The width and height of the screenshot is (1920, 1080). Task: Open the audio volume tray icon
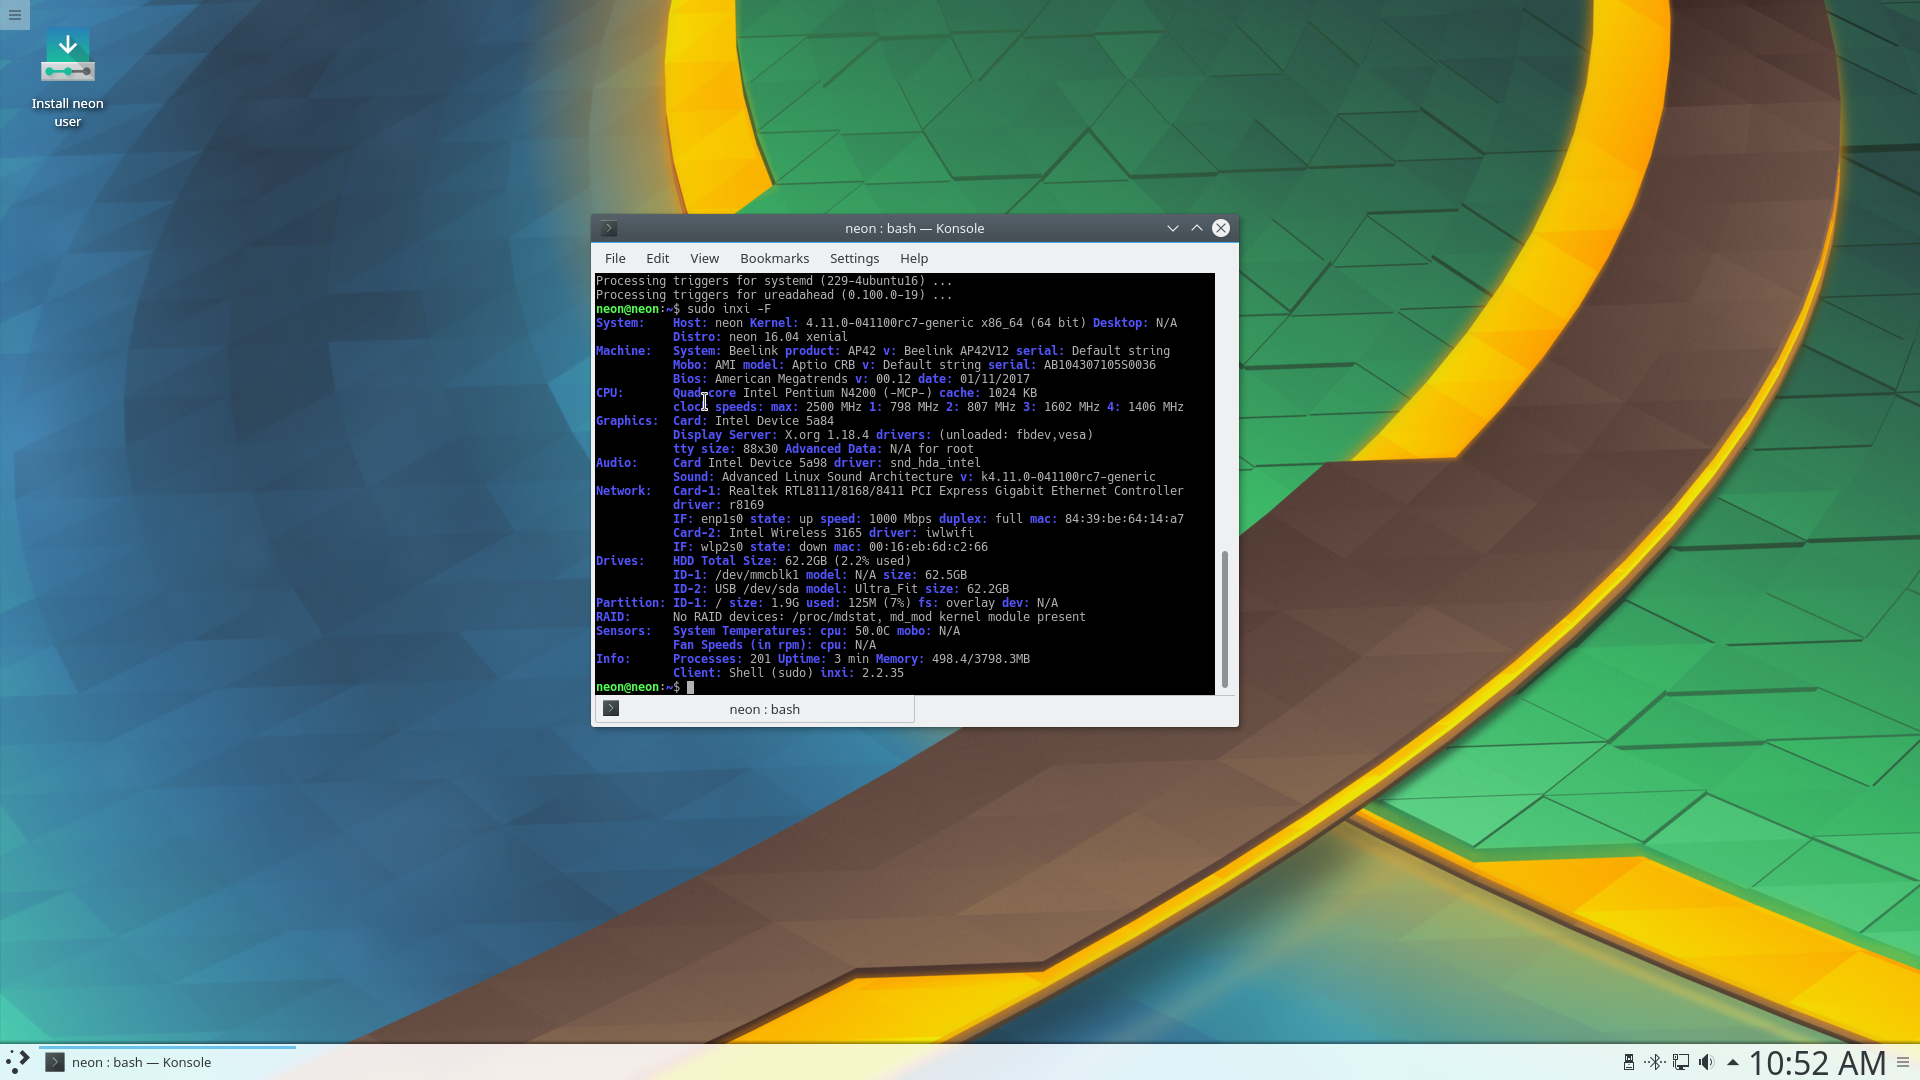(1706, 1062)
